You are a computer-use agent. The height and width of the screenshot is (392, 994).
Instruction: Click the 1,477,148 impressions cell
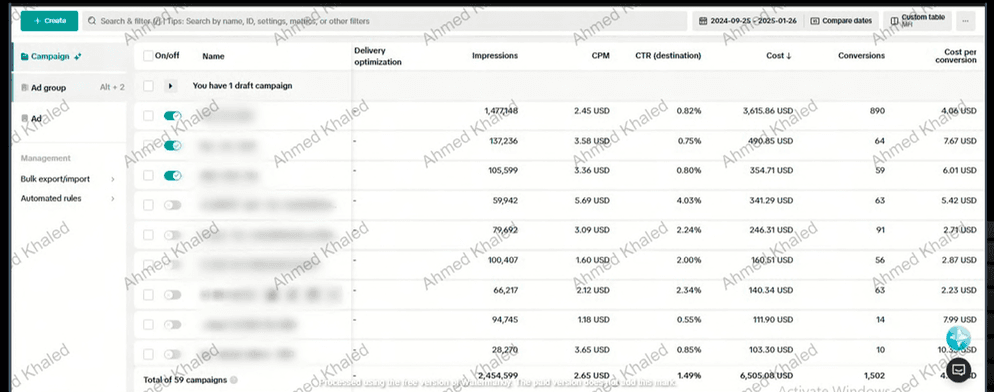pos(501,111)
